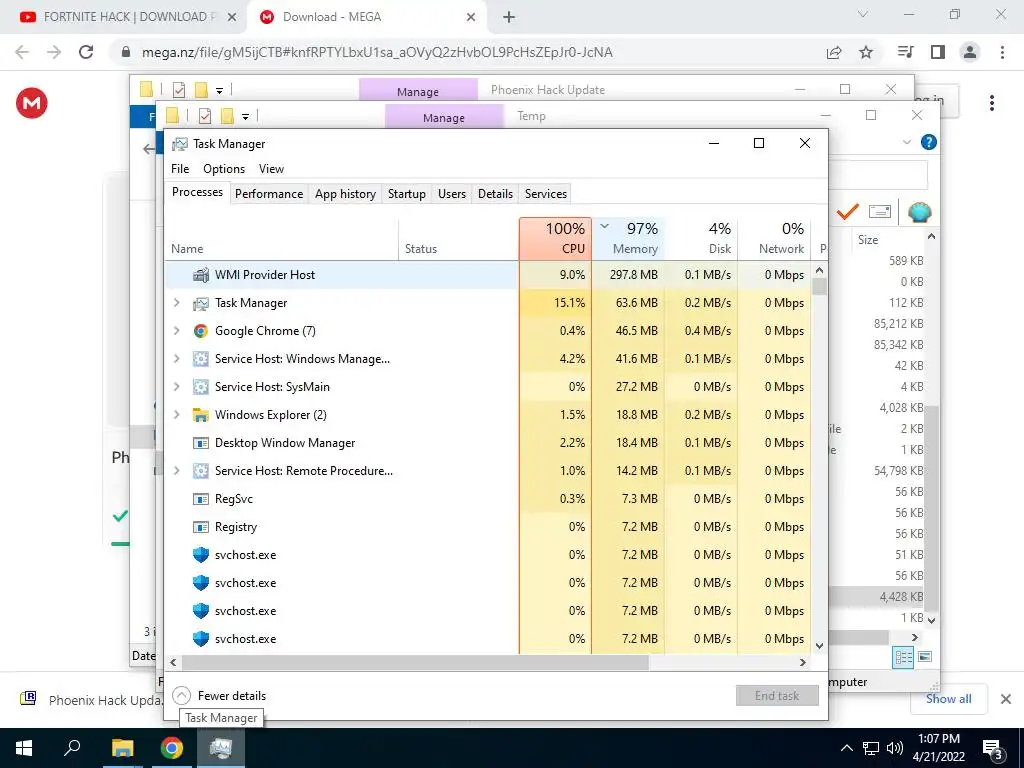Open Chrome tab search dropdown

(x=863, y=14)
